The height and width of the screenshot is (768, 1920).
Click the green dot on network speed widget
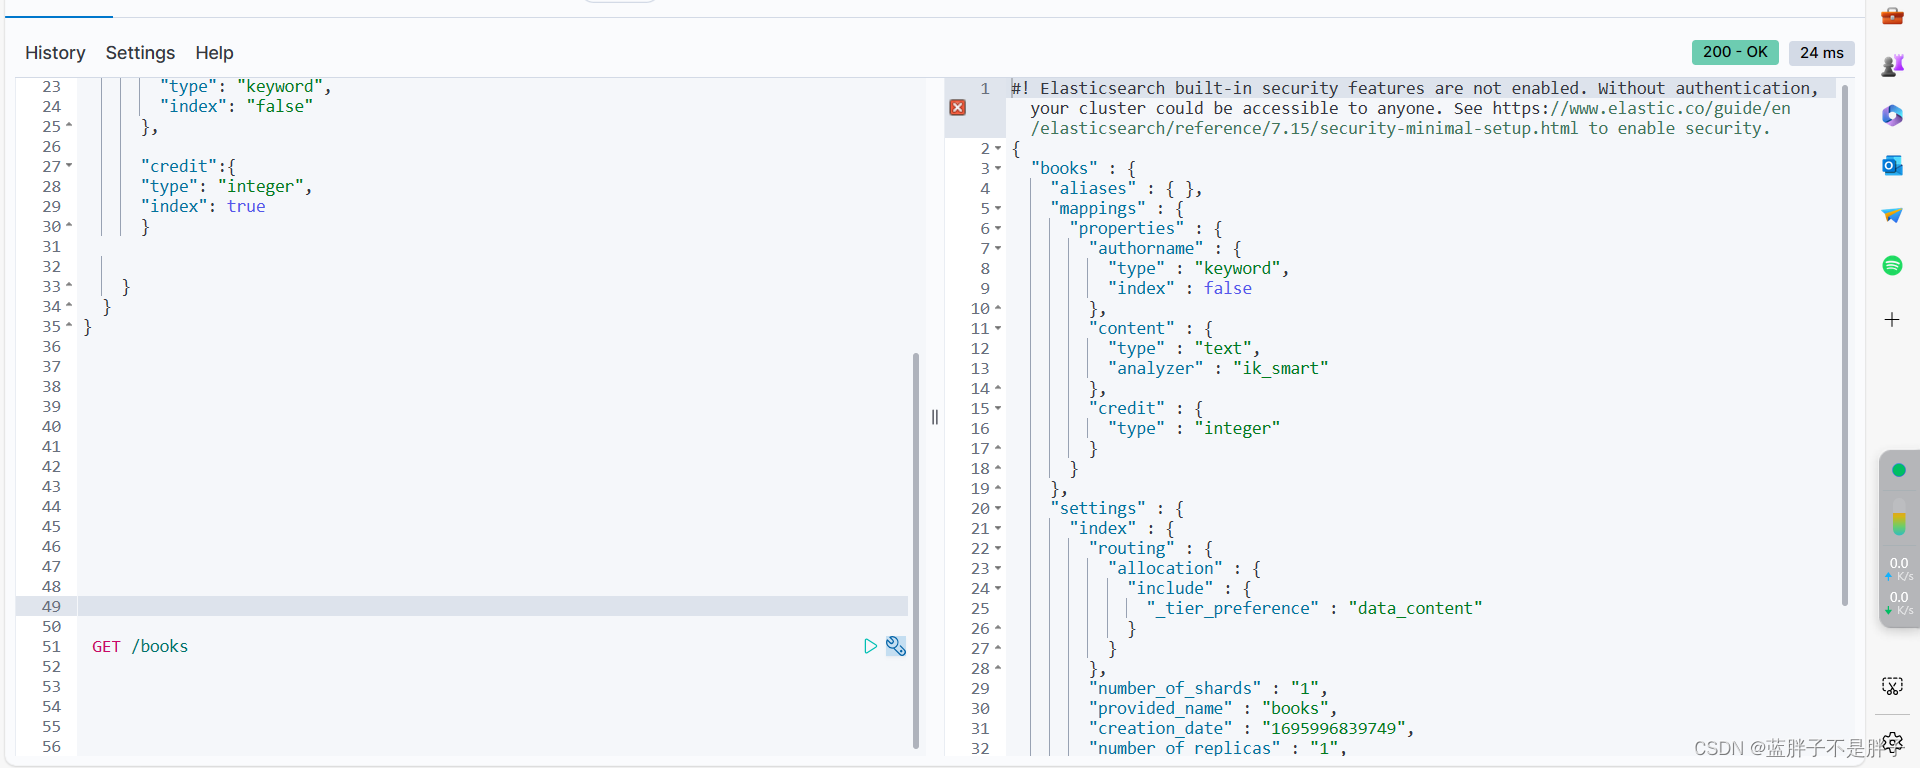pos(1899,470)
